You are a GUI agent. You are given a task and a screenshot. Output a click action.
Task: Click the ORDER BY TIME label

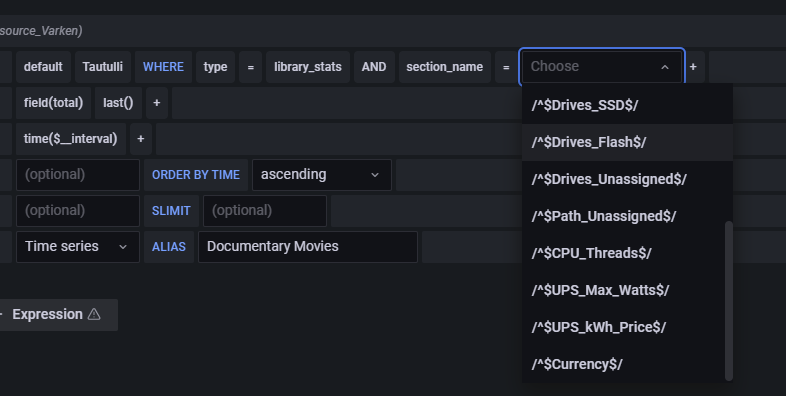196,175
